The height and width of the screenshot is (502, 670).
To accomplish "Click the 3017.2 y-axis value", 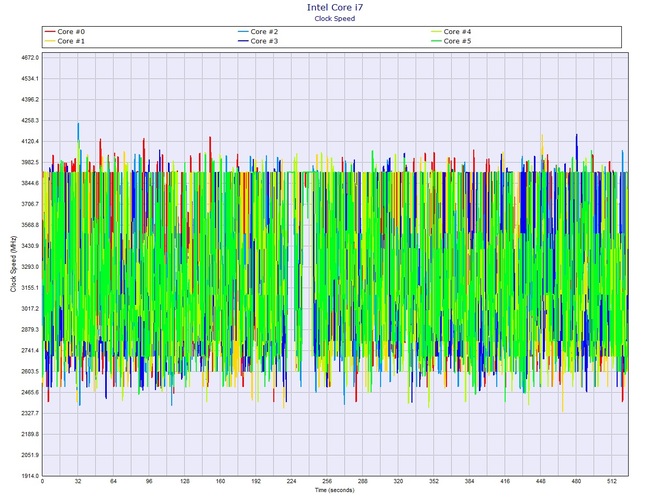I will (x=30, y=308).
